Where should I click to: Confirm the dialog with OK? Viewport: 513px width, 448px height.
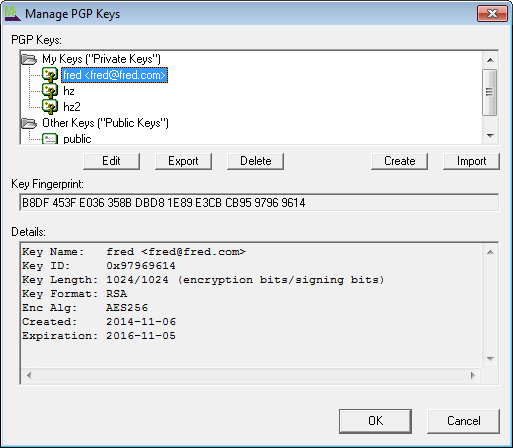click(375, 421)
